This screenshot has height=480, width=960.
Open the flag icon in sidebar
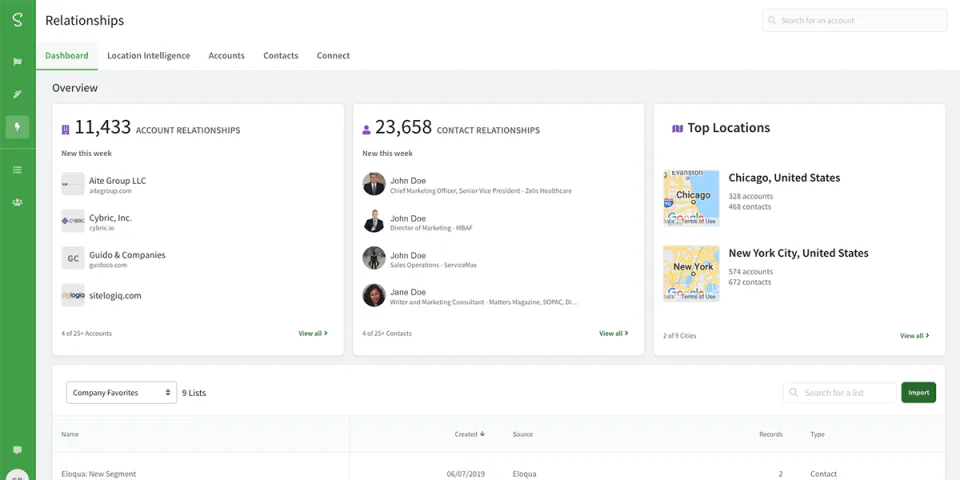click(x=17, y=62)
